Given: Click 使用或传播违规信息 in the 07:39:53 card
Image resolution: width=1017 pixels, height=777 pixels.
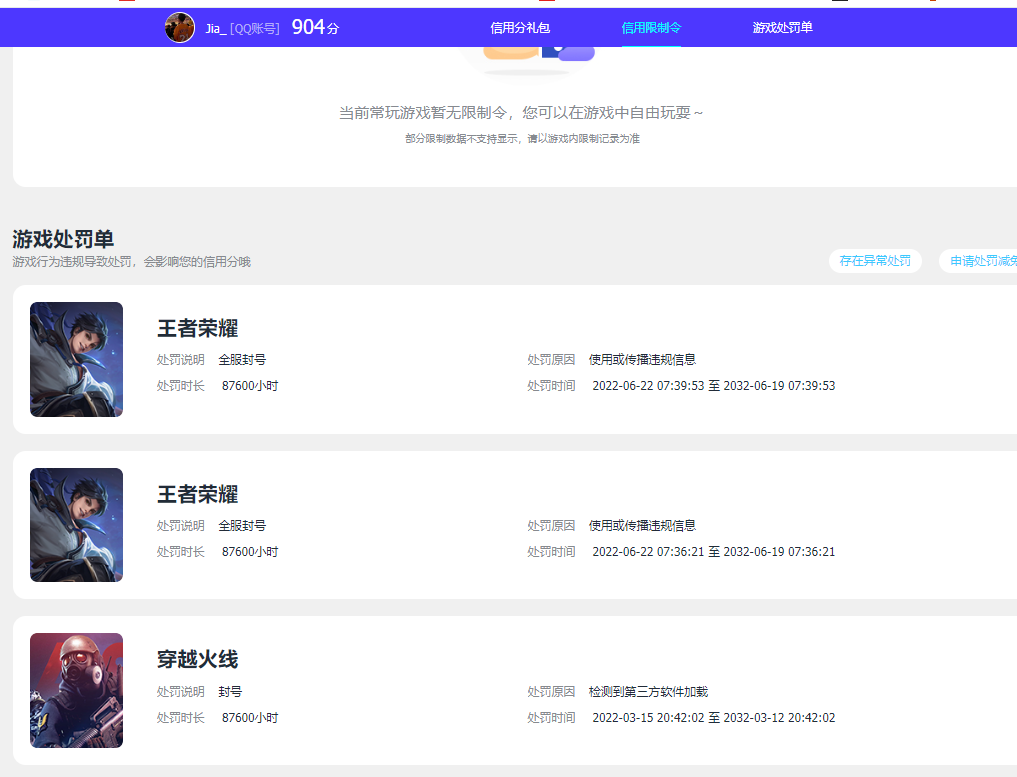Looking at the screenshot, I should point(642,359).
